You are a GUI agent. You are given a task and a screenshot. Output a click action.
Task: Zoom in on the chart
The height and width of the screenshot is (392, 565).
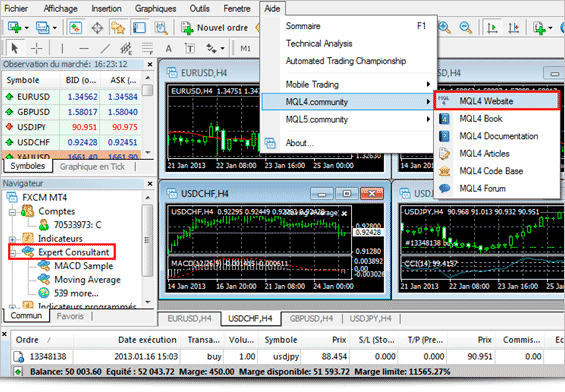[444, 27]
